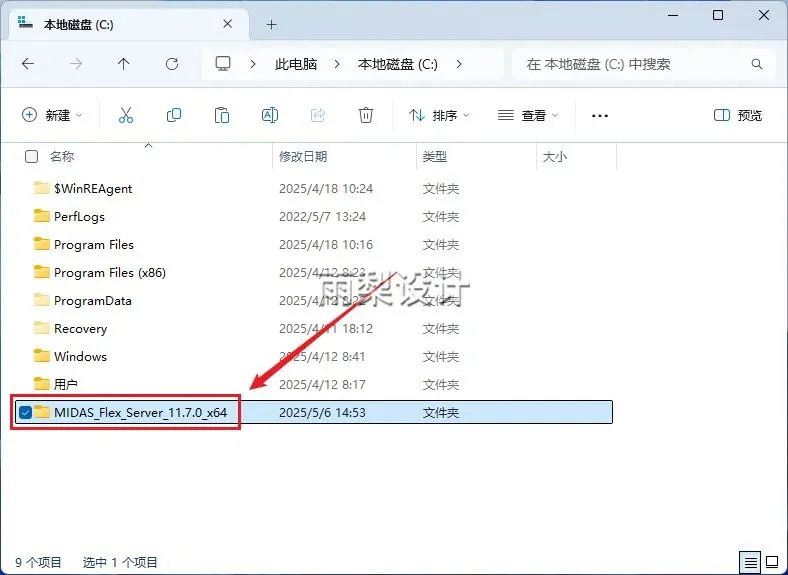Select the Program Files (x86) folder name

coord(110,272)
